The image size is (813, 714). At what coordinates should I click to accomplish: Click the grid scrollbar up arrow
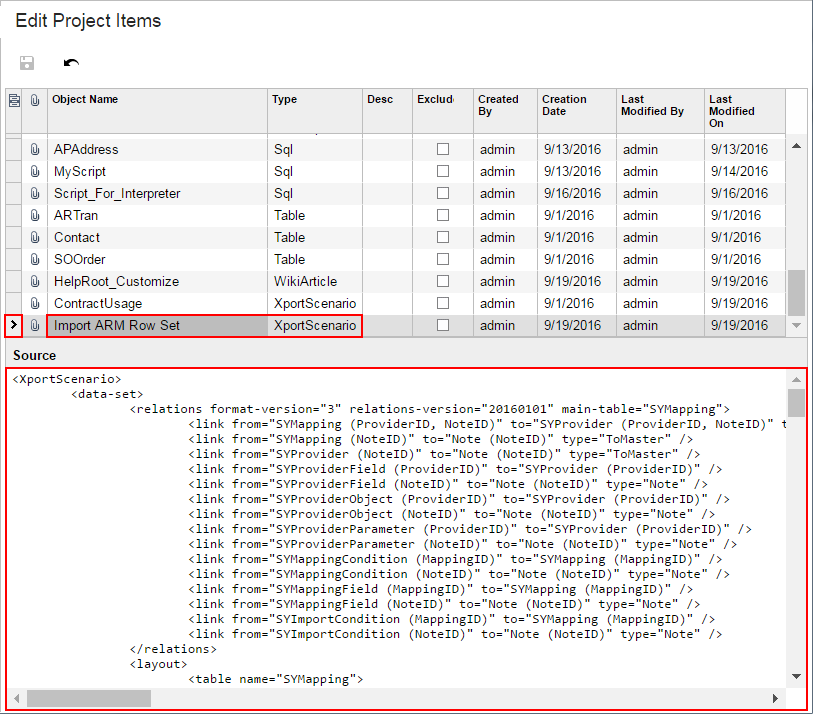pos(796,146)
